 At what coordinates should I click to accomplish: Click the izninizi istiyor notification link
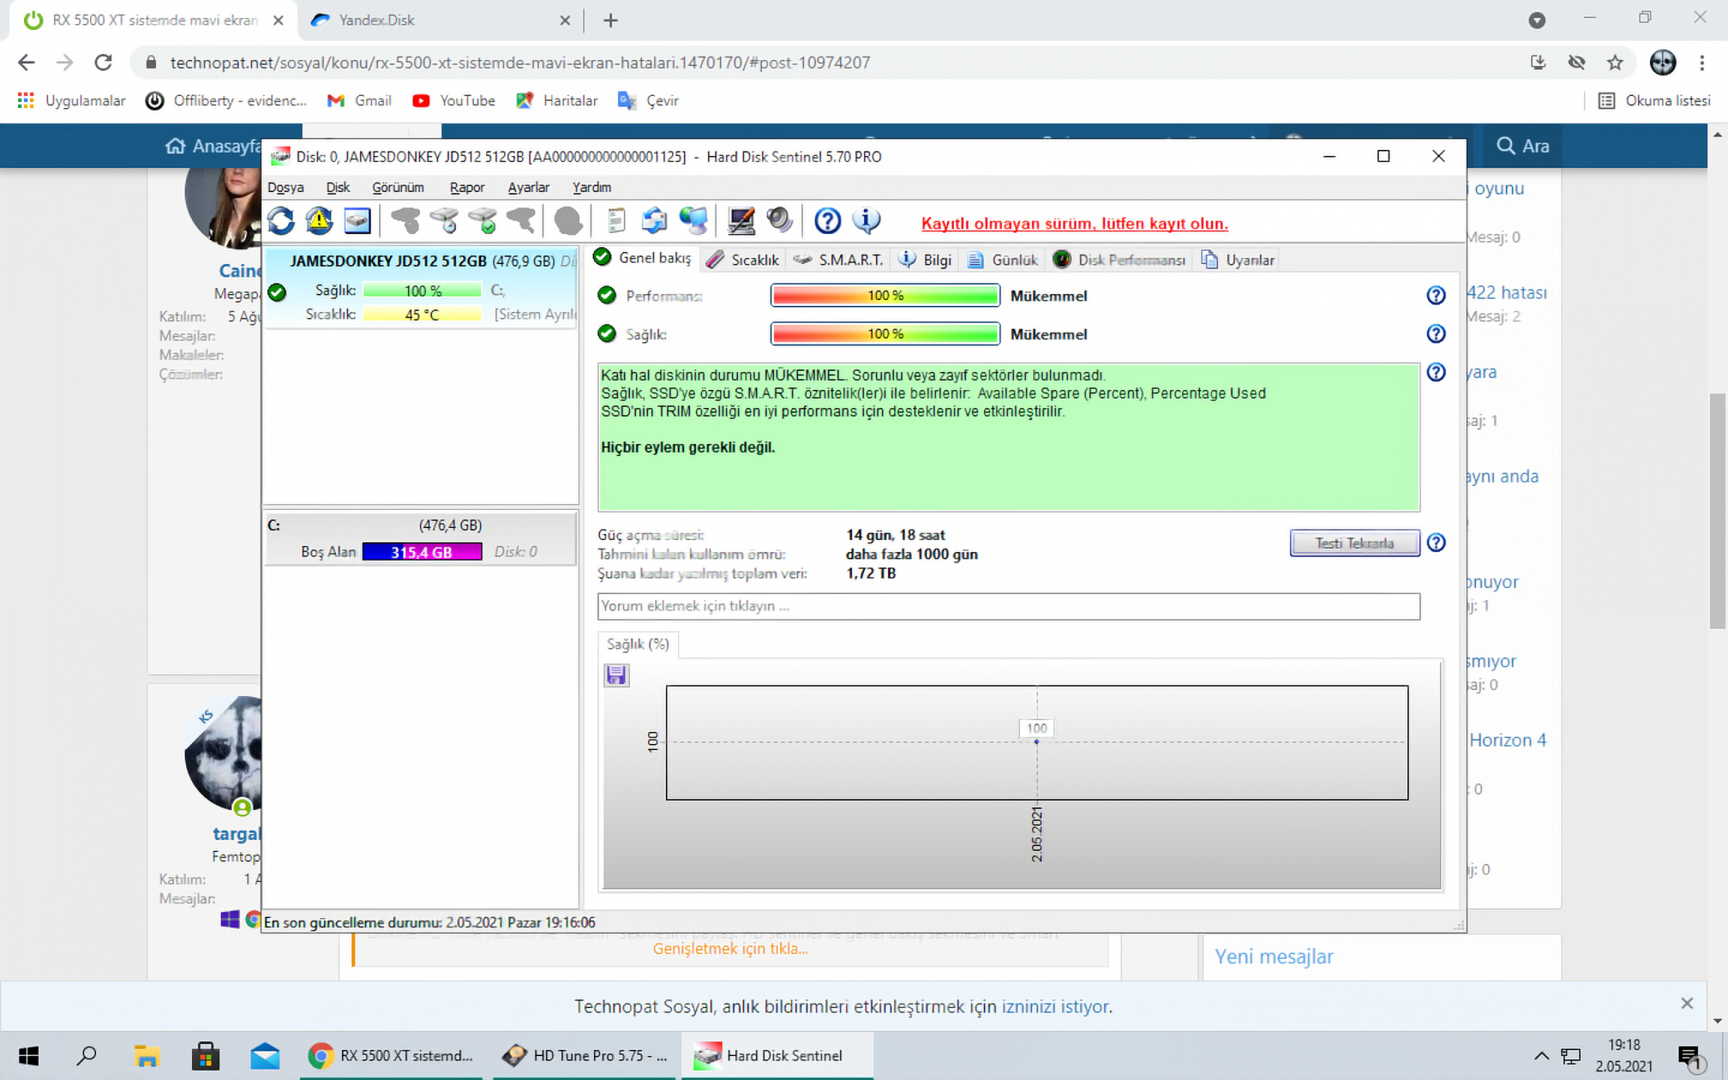[1057, 1007]
